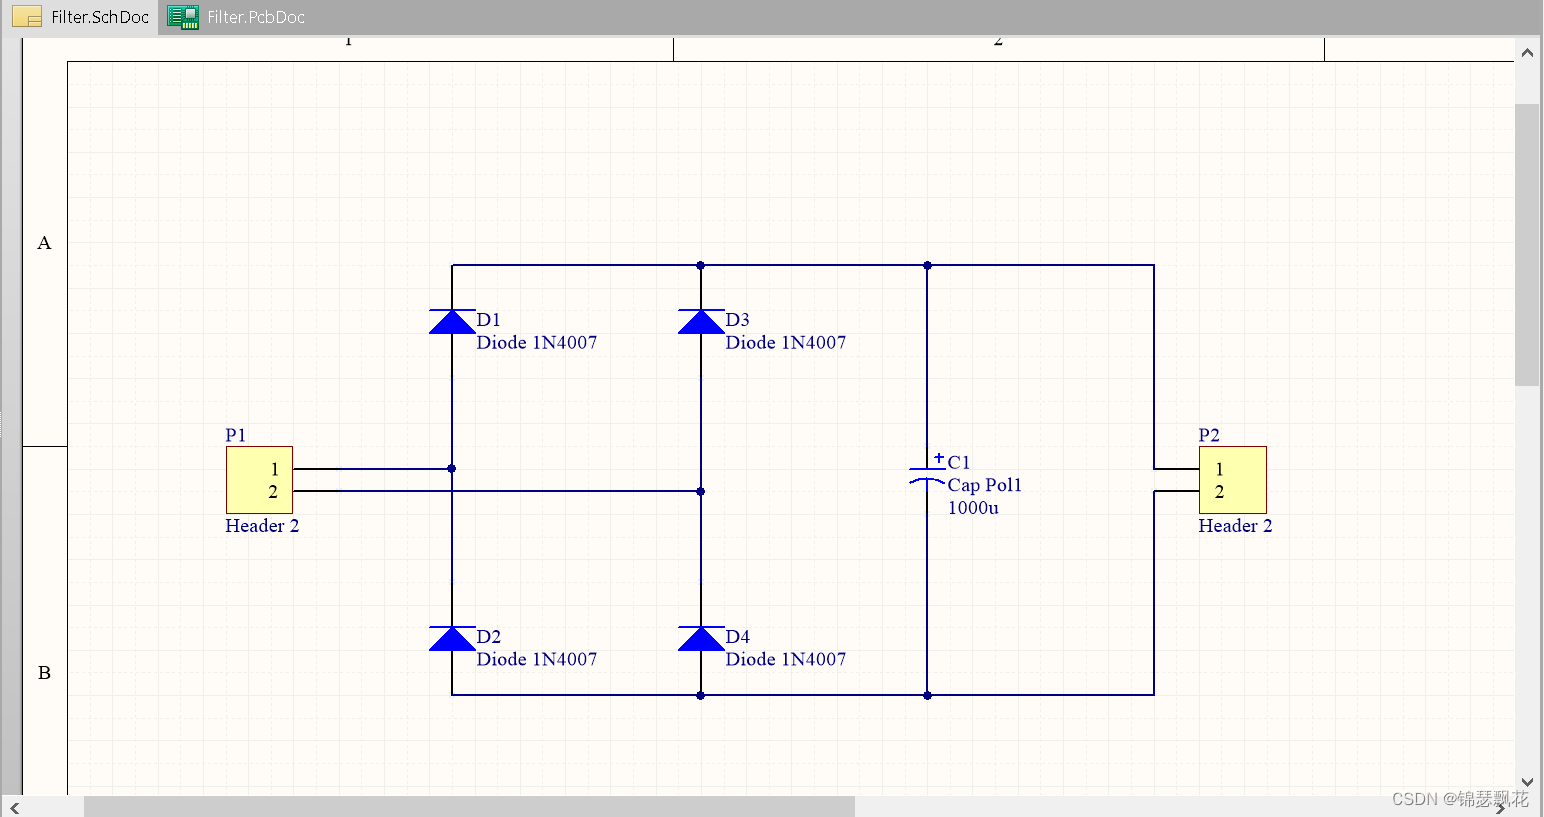Click the 'Diode 1N4007' comment under D4
1544x817 pixels.
pyautogui.click(x=786, y=660)
